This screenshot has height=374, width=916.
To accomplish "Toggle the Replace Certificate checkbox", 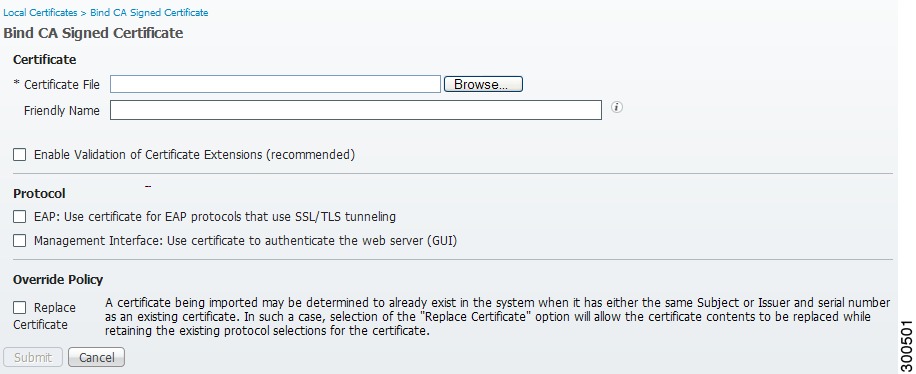I will [20, 307].
